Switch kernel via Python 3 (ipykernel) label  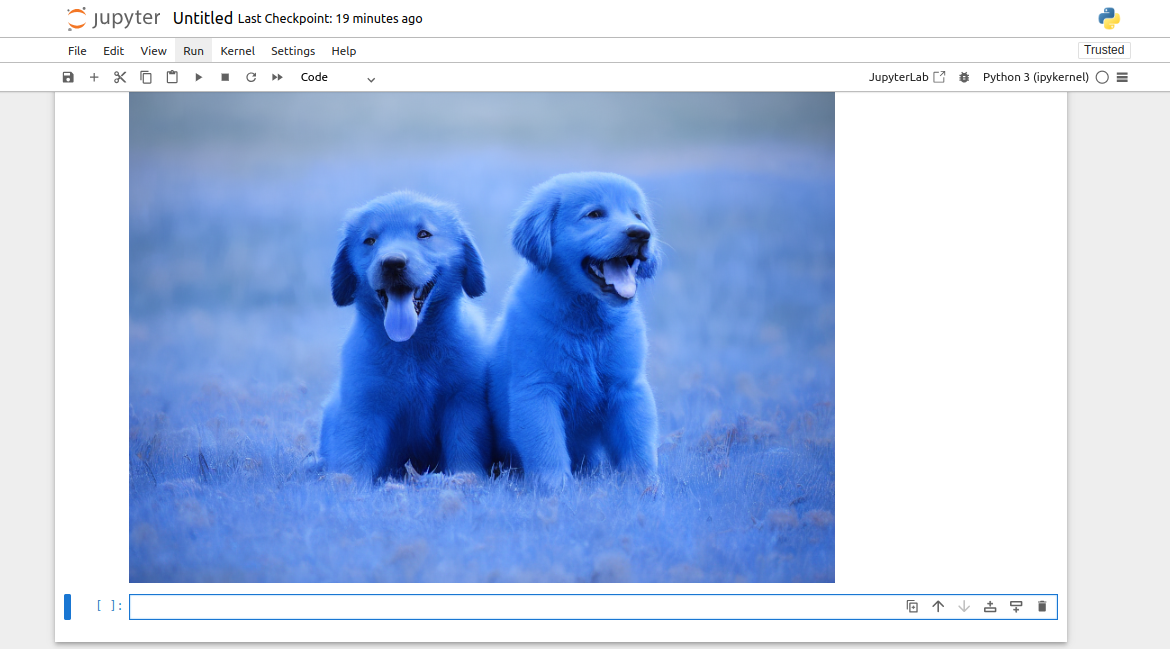pos(1035,77)
